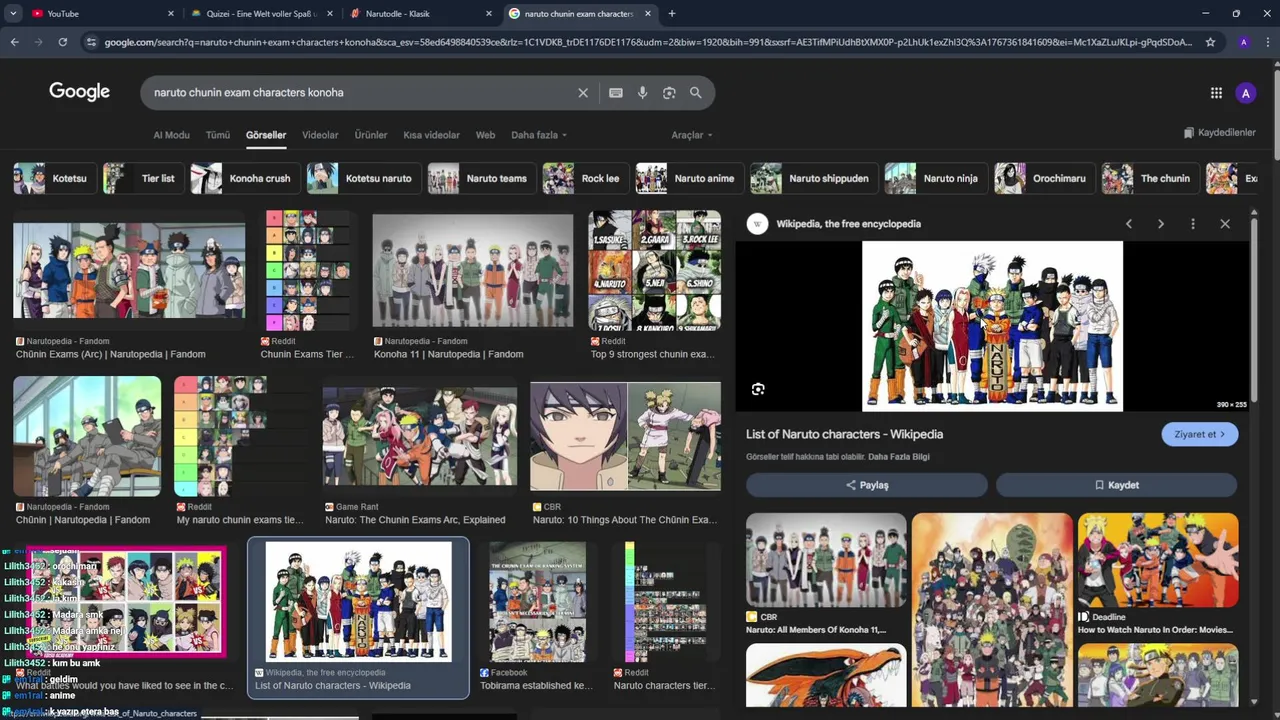Open Game Rant Chunin Exams Arc image
Screen dimensions: 1280x720
[419, 436]
